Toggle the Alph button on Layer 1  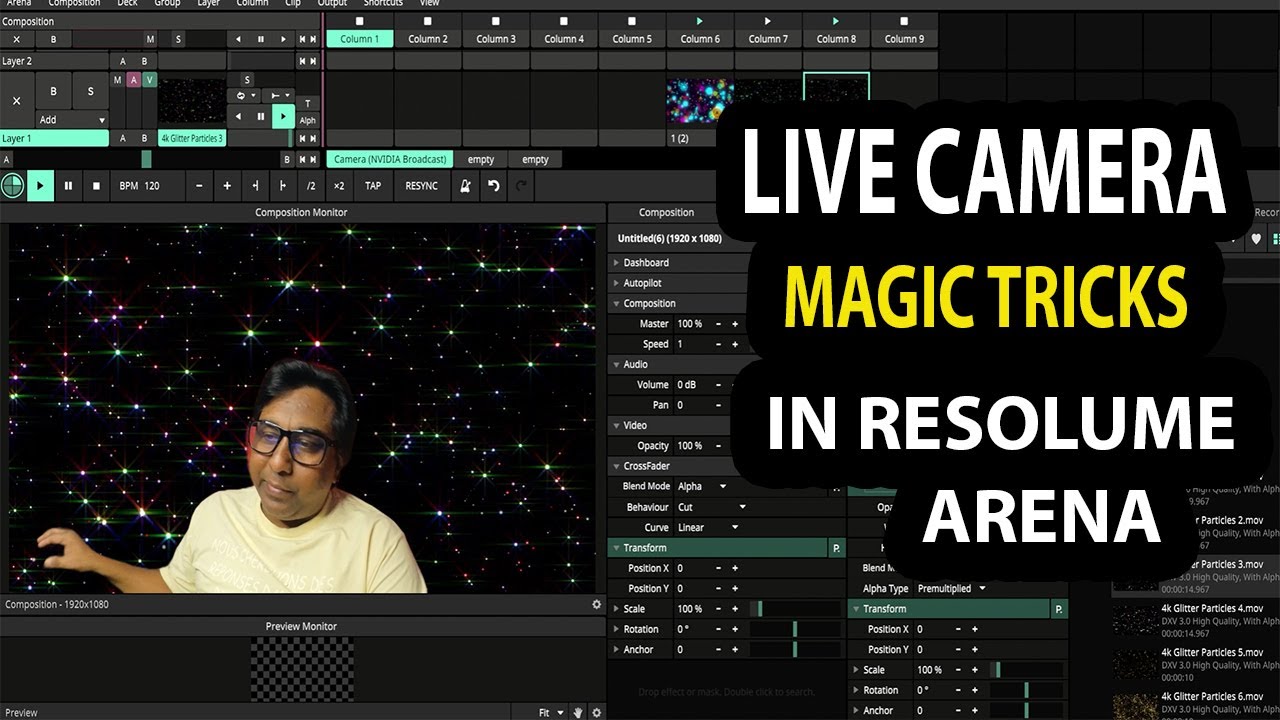pyautogui.click(x=308, y=120)
